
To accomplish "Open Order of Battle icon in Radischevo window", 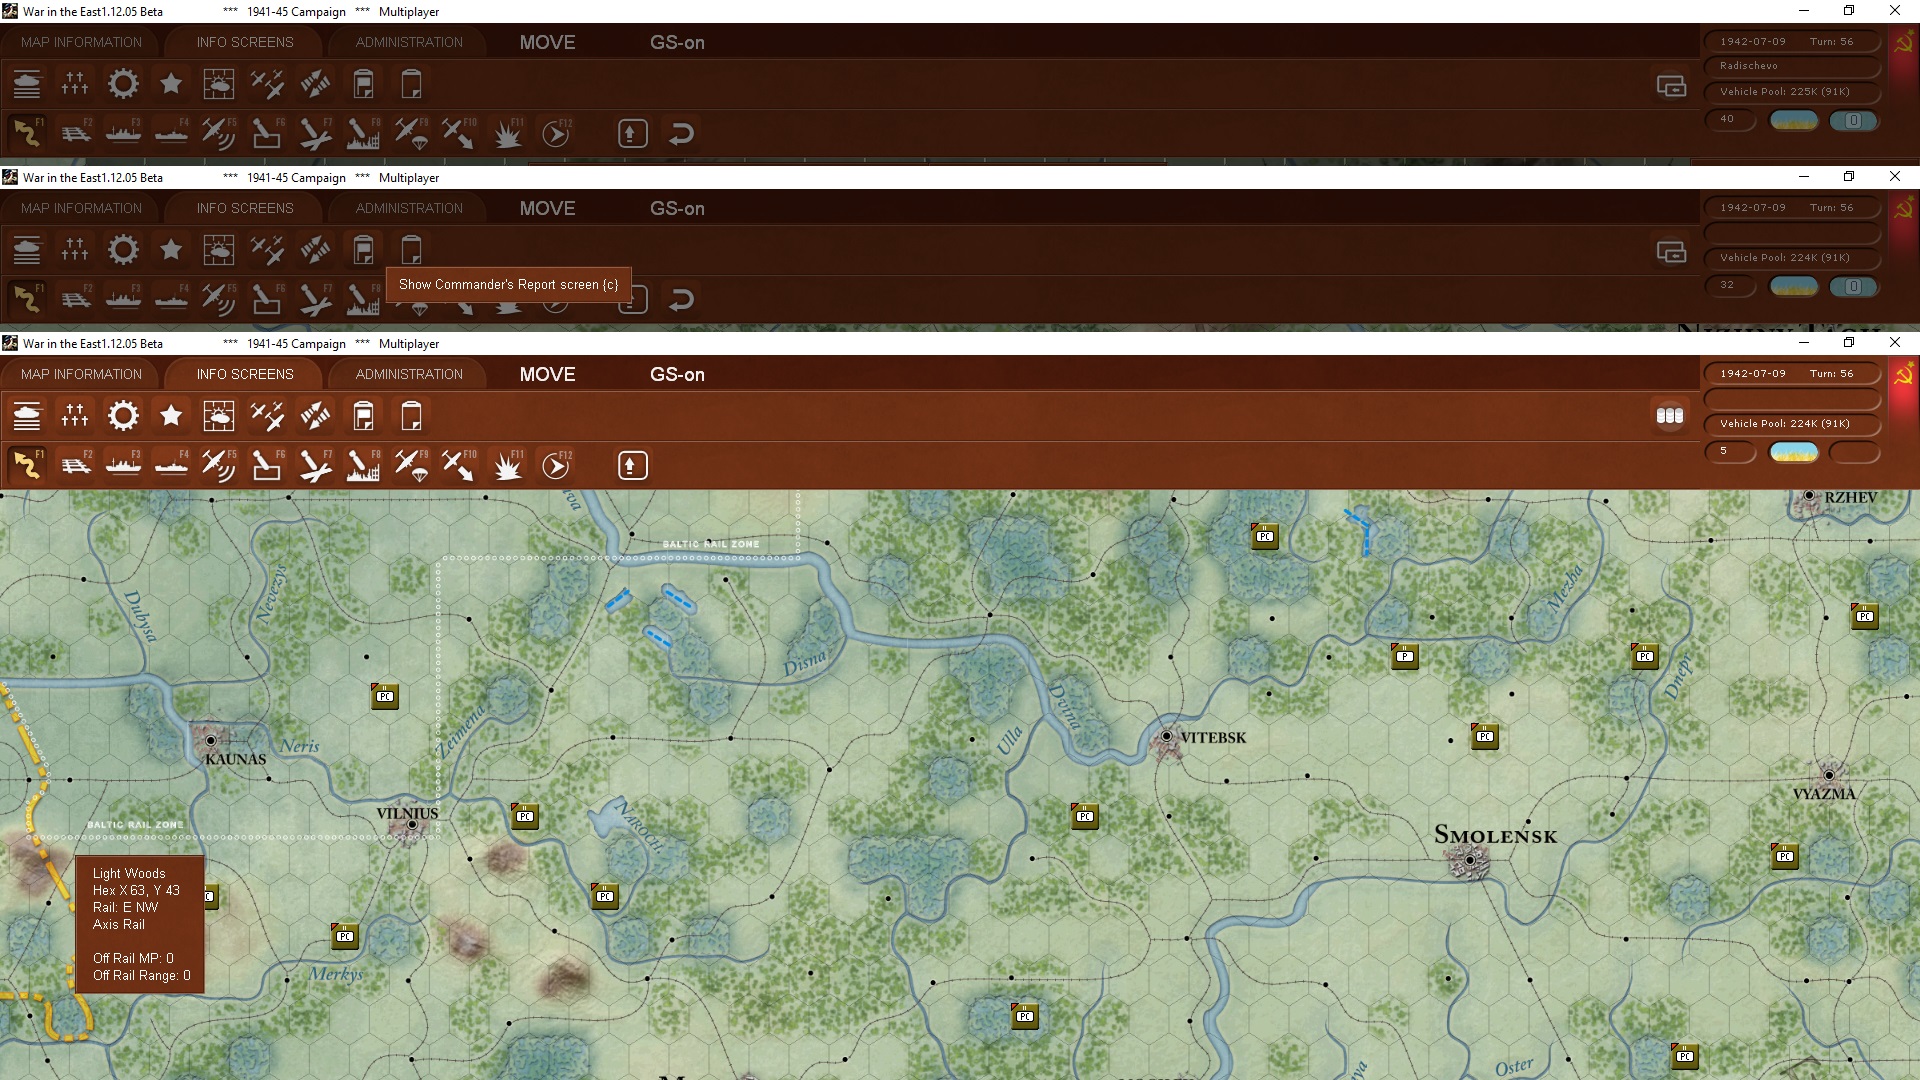I will click(x=27, y=84).
